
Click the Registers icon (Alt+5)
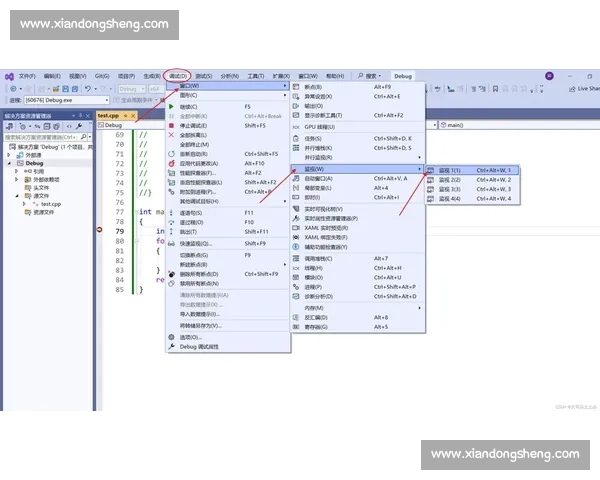pos(296,327)
